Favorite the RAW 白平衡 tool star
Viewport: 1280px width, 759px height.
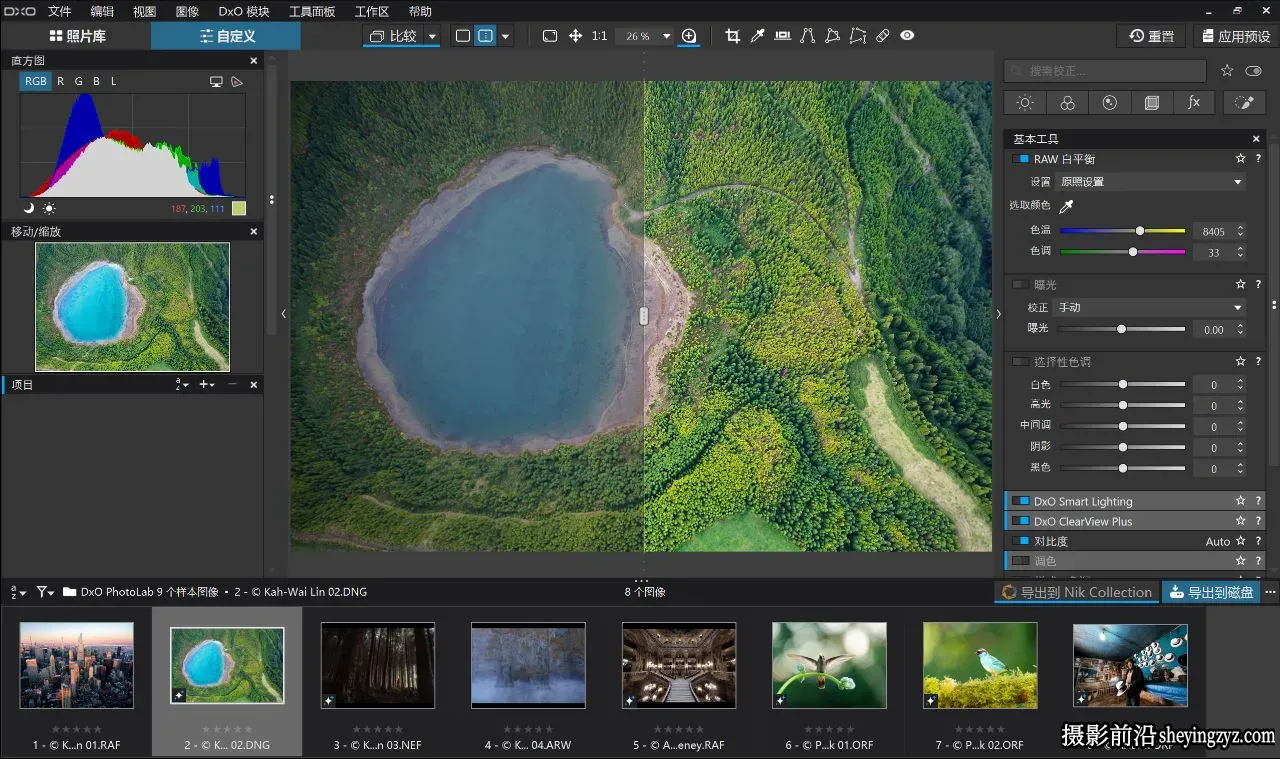[1241, 159]
